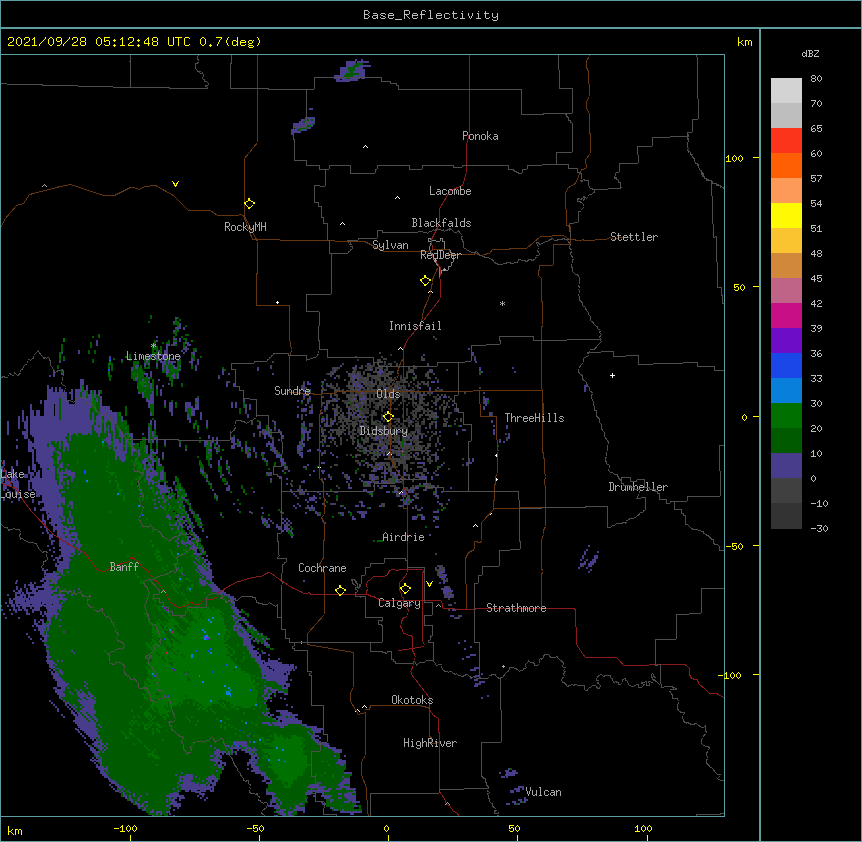Click the 57 value on dBZ legend

[x=816, y=179]
